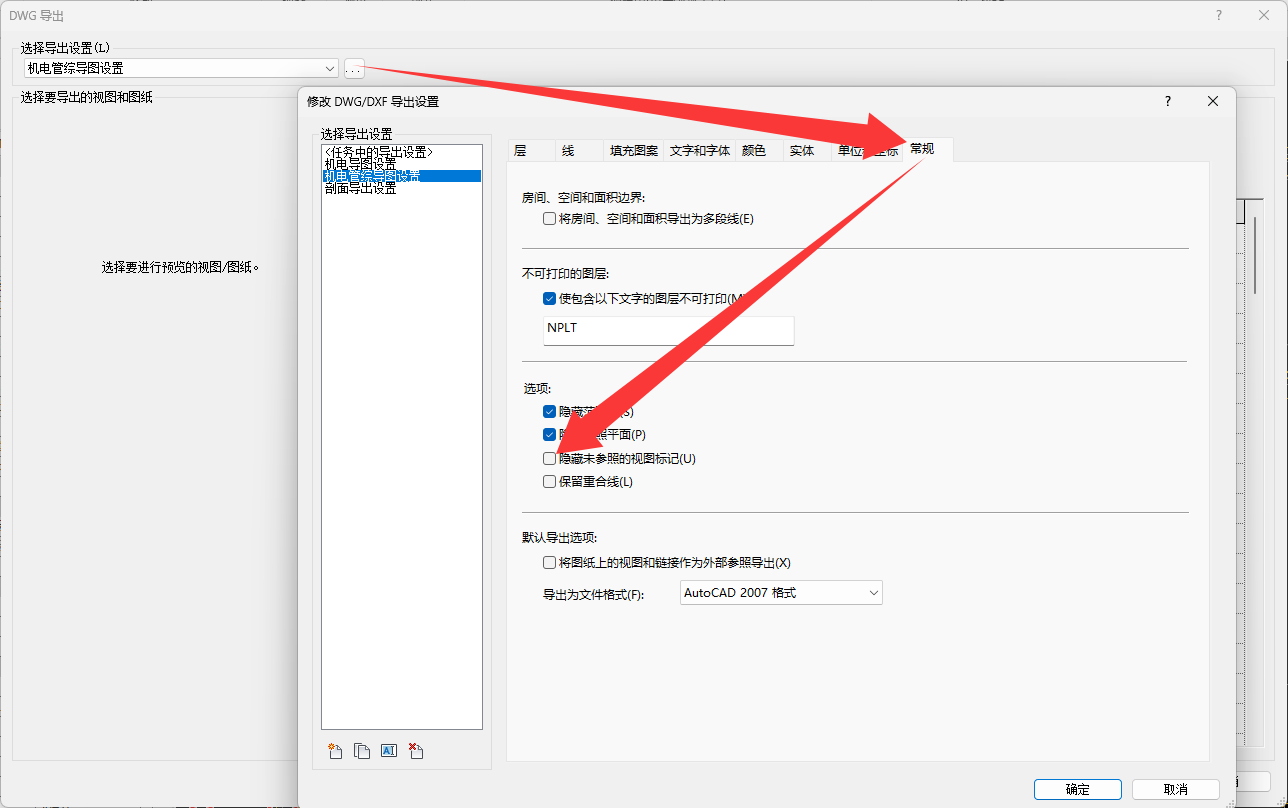Toggle 将房间、空间和面积导出为多段线(E)
Image resolution: width=1288 pixels, height=808 pixels.
549,218
